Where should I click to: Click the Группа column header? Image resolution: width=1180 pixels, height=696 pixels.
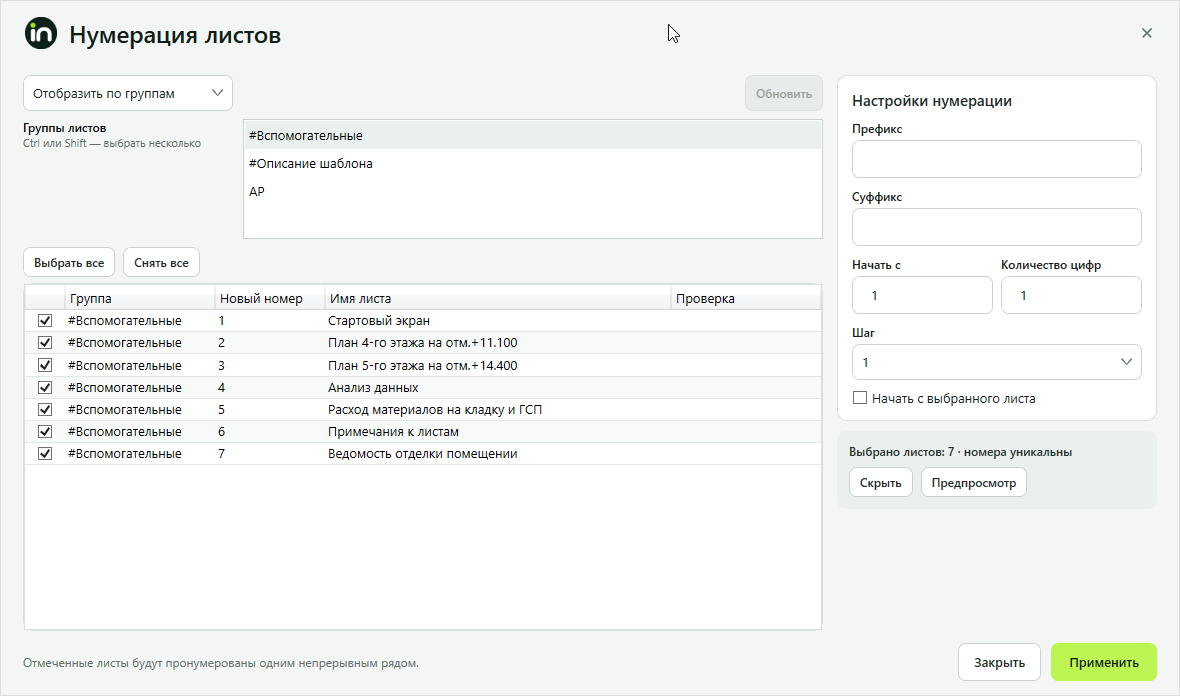pyautogui.click(x=140, y=298)
